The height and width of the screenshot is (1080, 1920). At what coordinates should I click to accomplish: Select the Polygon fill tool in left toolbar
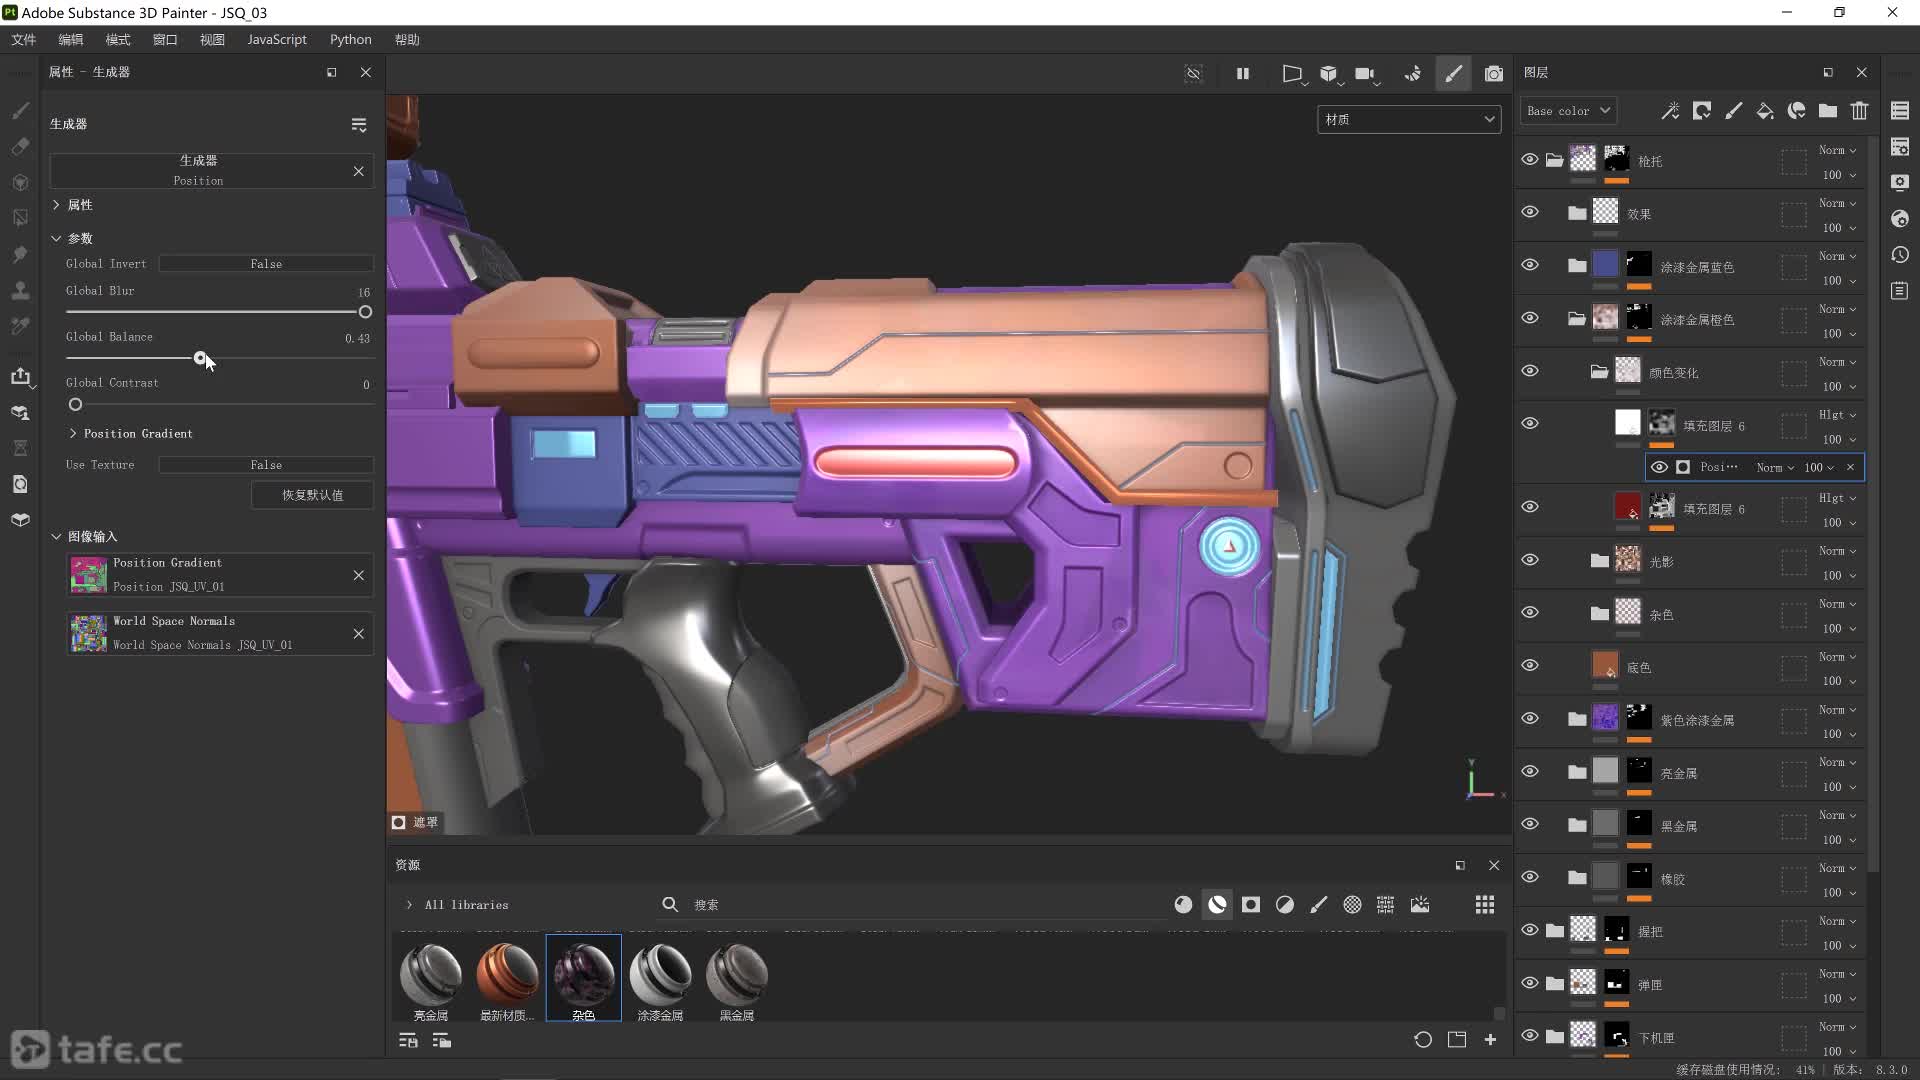[x=20, y=218]
